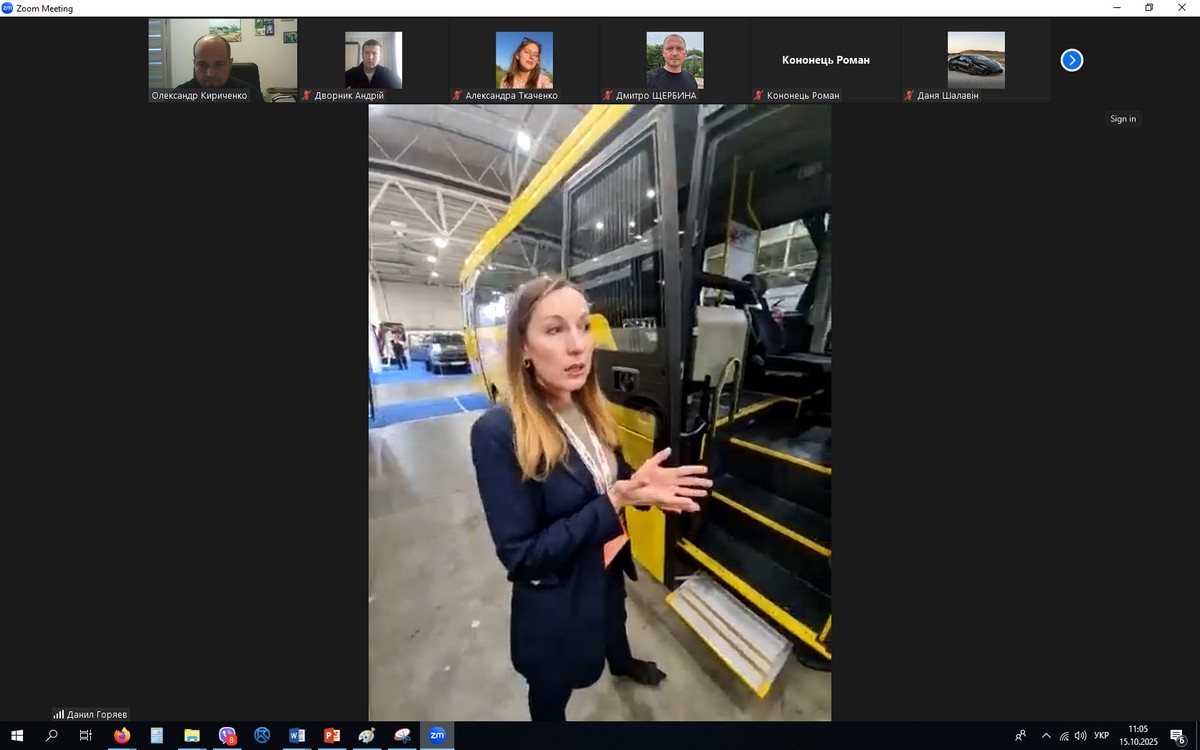Viewport: 1200px width, 750px height.
Task: Launch Firefox from the taskbar
Action: point(122,736)
